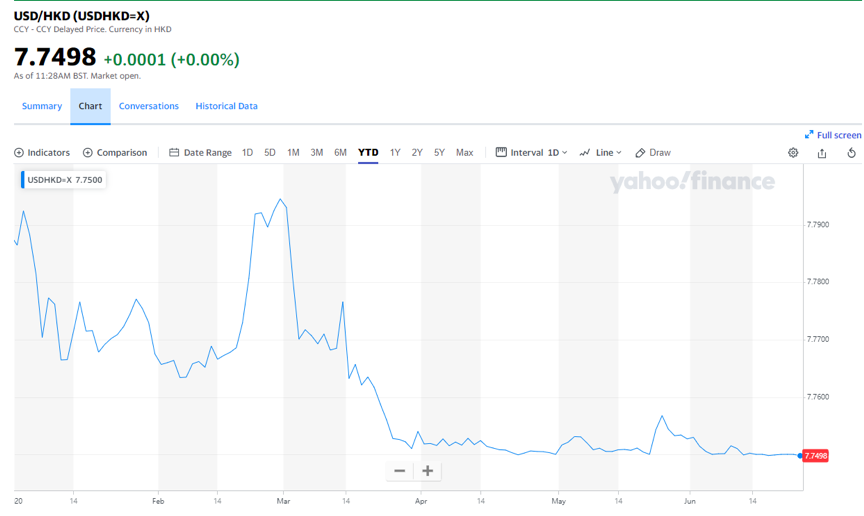Open the Historical Data tab
The height and width of the screenshot is (516, 864).
226,106
